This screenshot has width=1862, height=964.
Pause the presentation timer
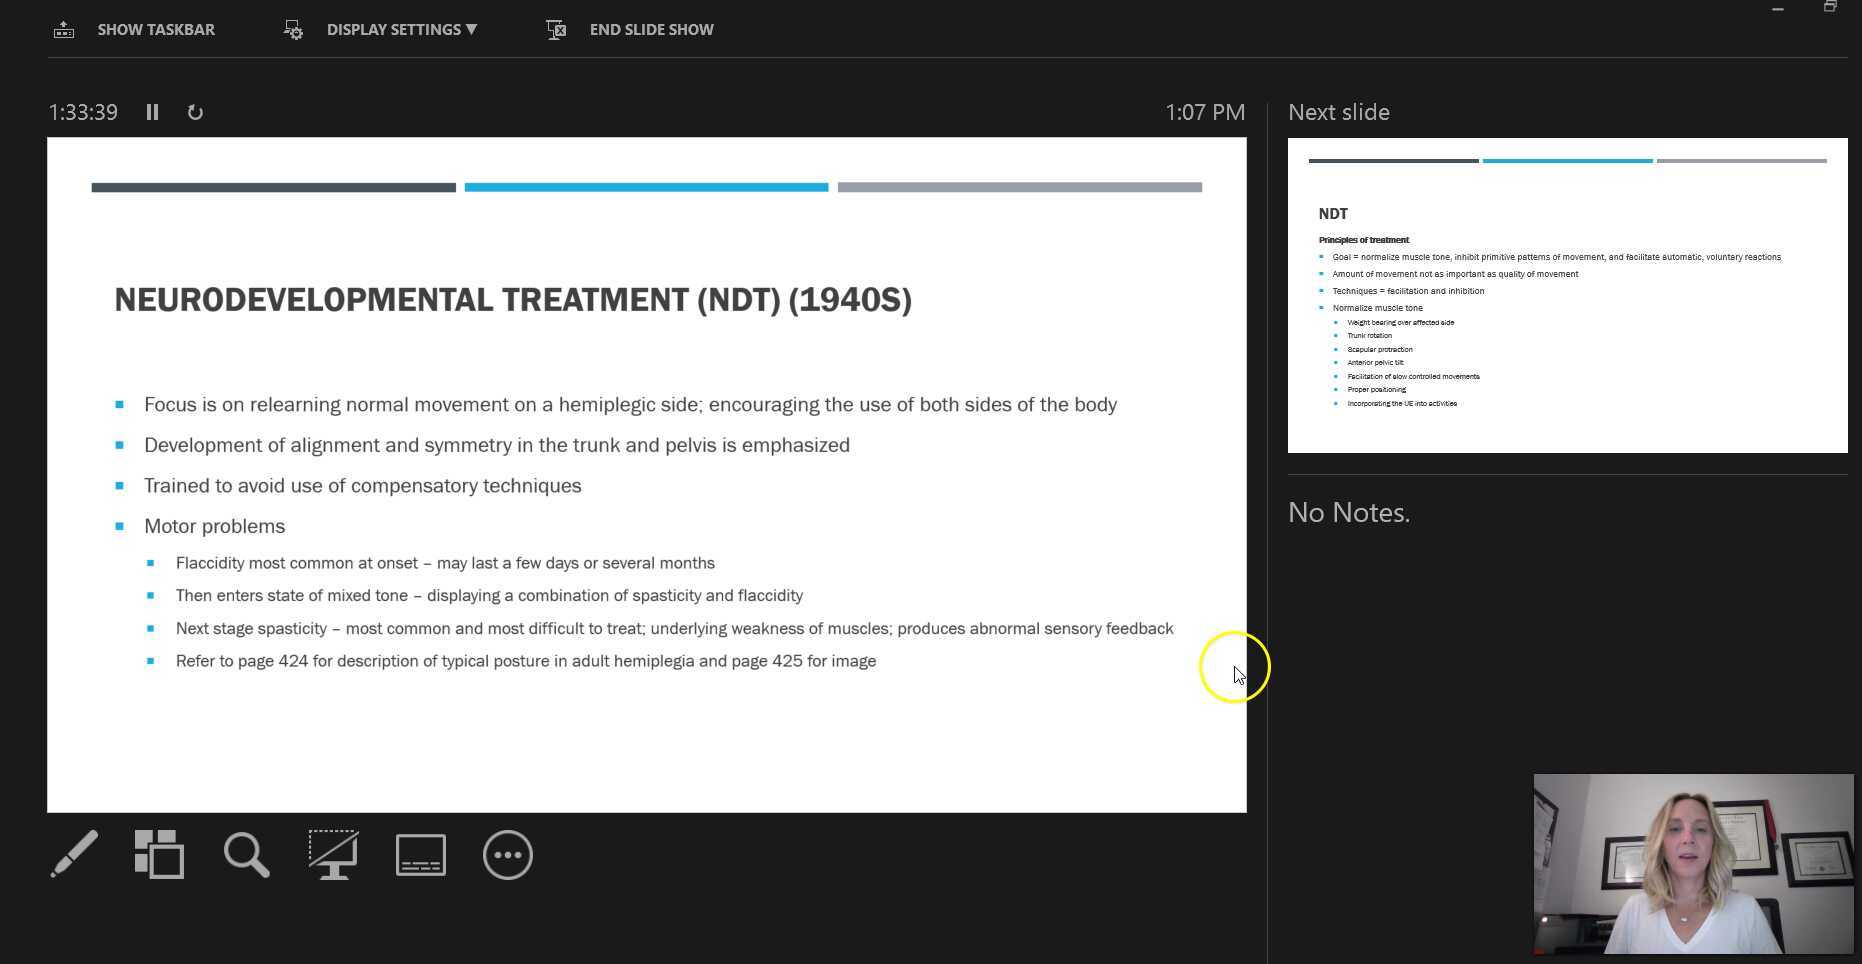tap(152, 112)
